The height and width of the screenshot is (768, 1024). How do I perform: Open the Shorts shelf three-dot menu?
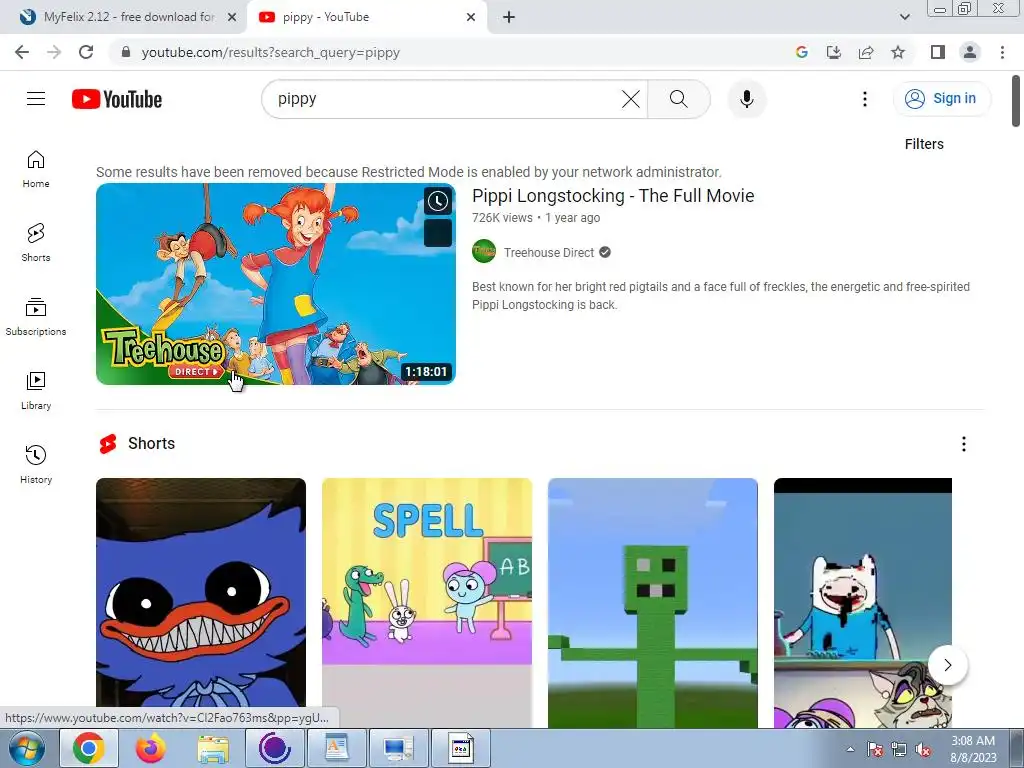click(x=963, y=444)
